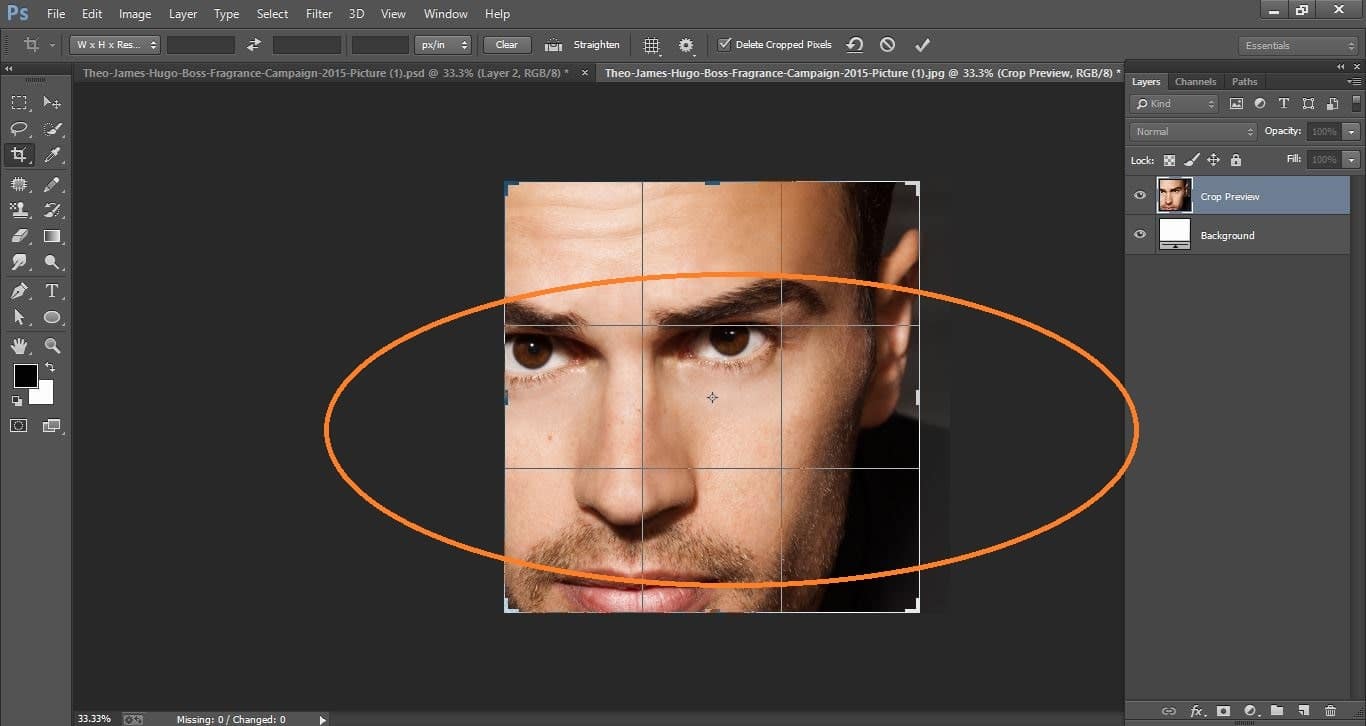Add a new layer mask
1366x726 pixels.
pyautogui.click(x=1223, y=710)
